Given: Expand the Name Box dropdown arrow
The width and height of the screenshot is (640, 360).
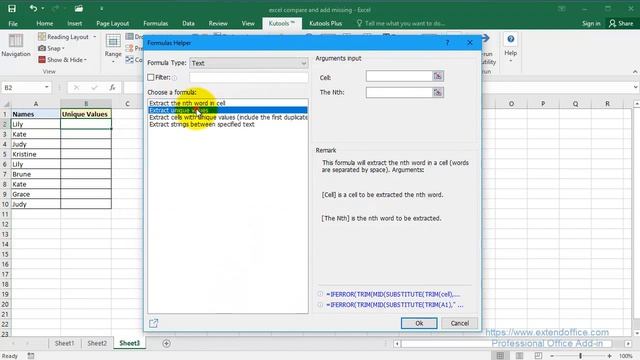Looking at the screenshot, I should [47, 87].
